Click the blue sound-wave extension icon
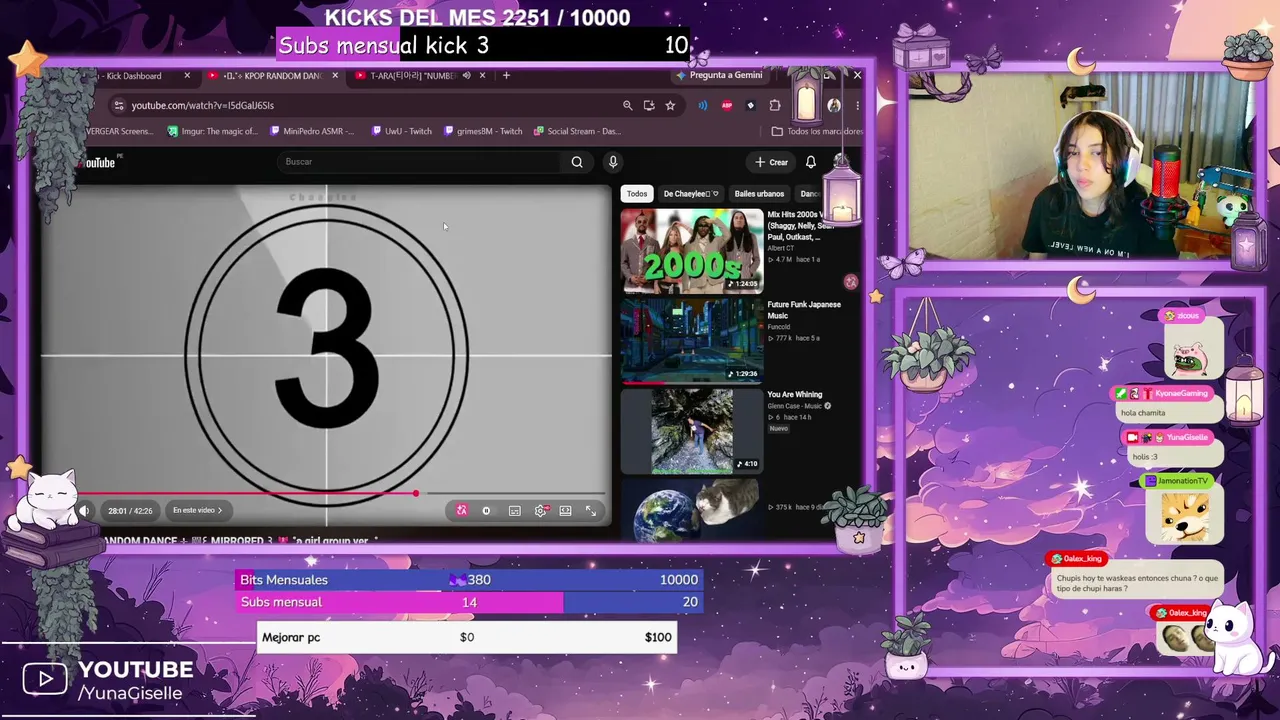The height and width of the screenshot is (720, 1280). (703, 105)
